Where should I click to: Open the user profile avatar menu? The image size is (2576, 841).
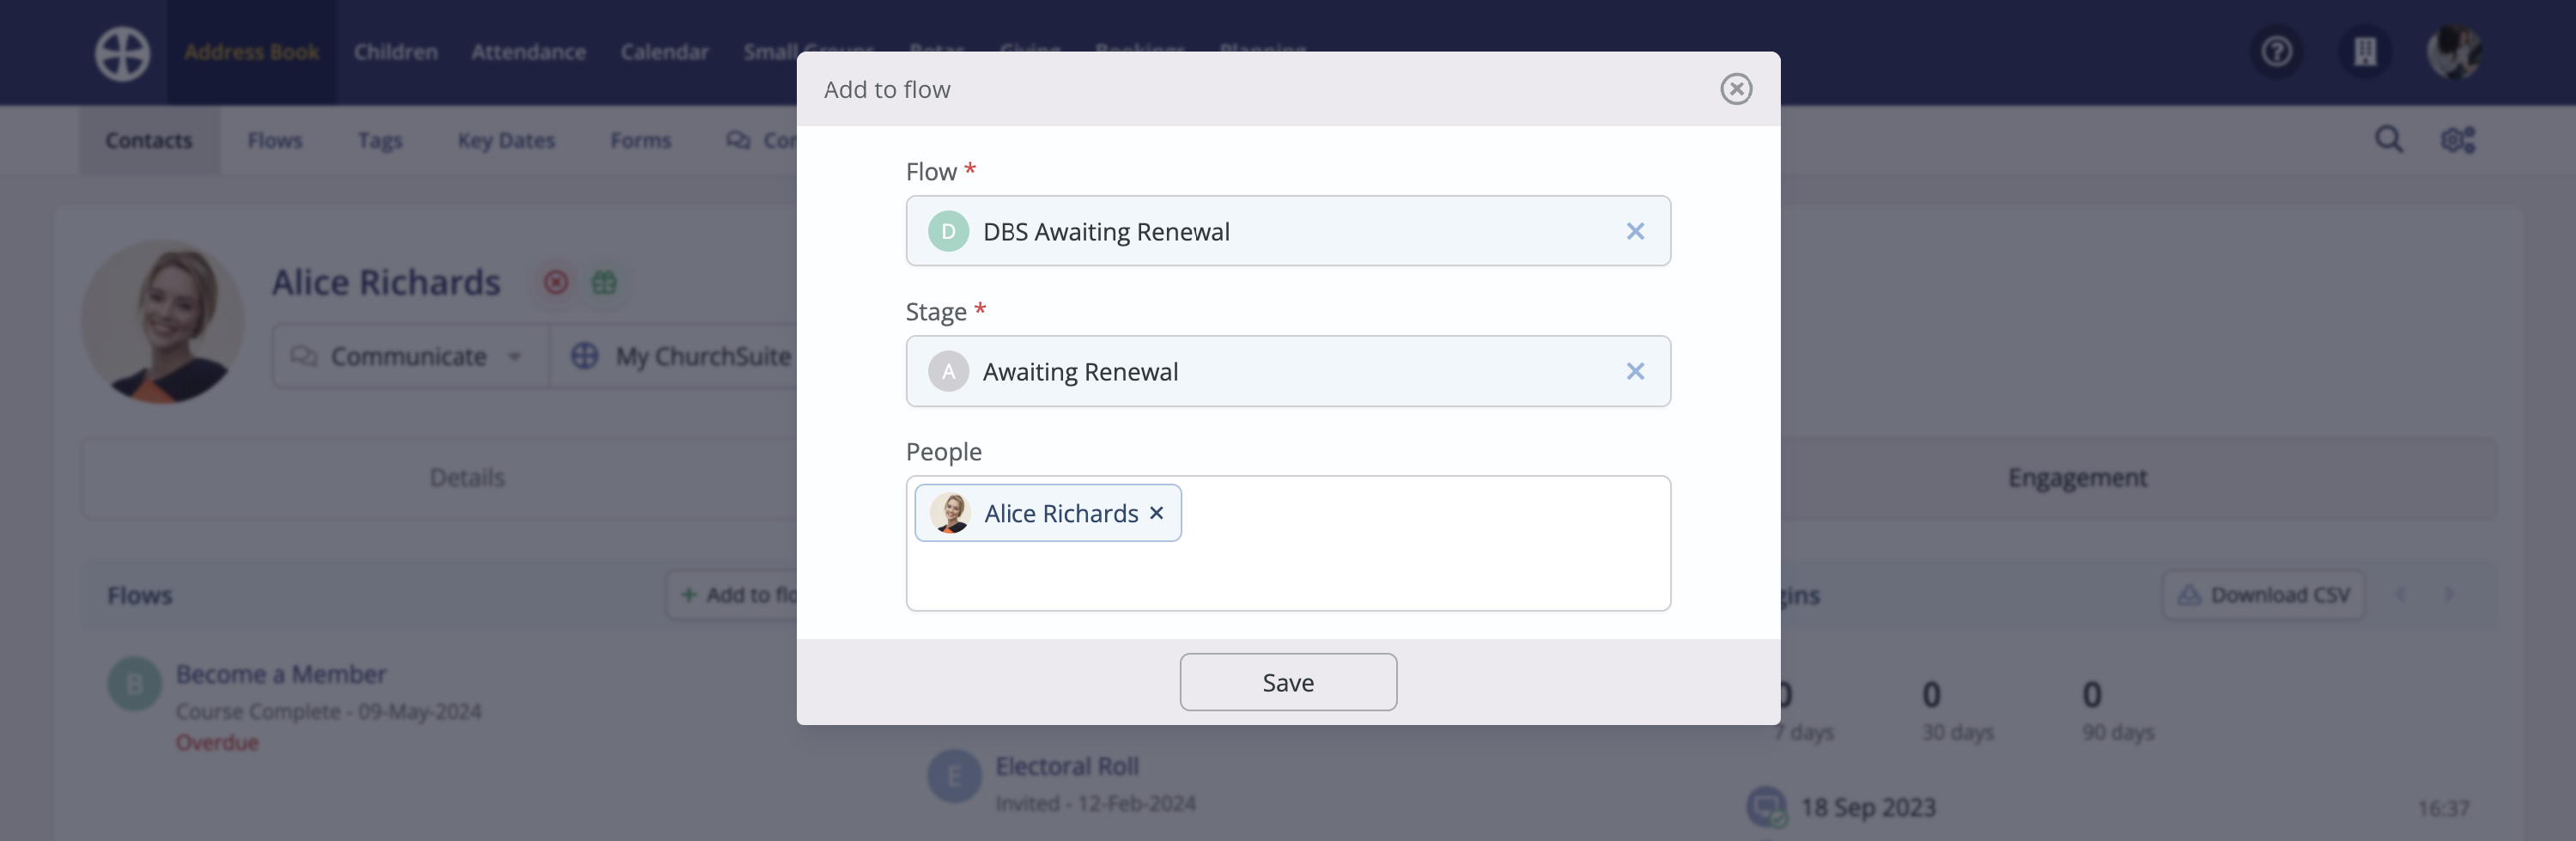tap(2453, 51)
